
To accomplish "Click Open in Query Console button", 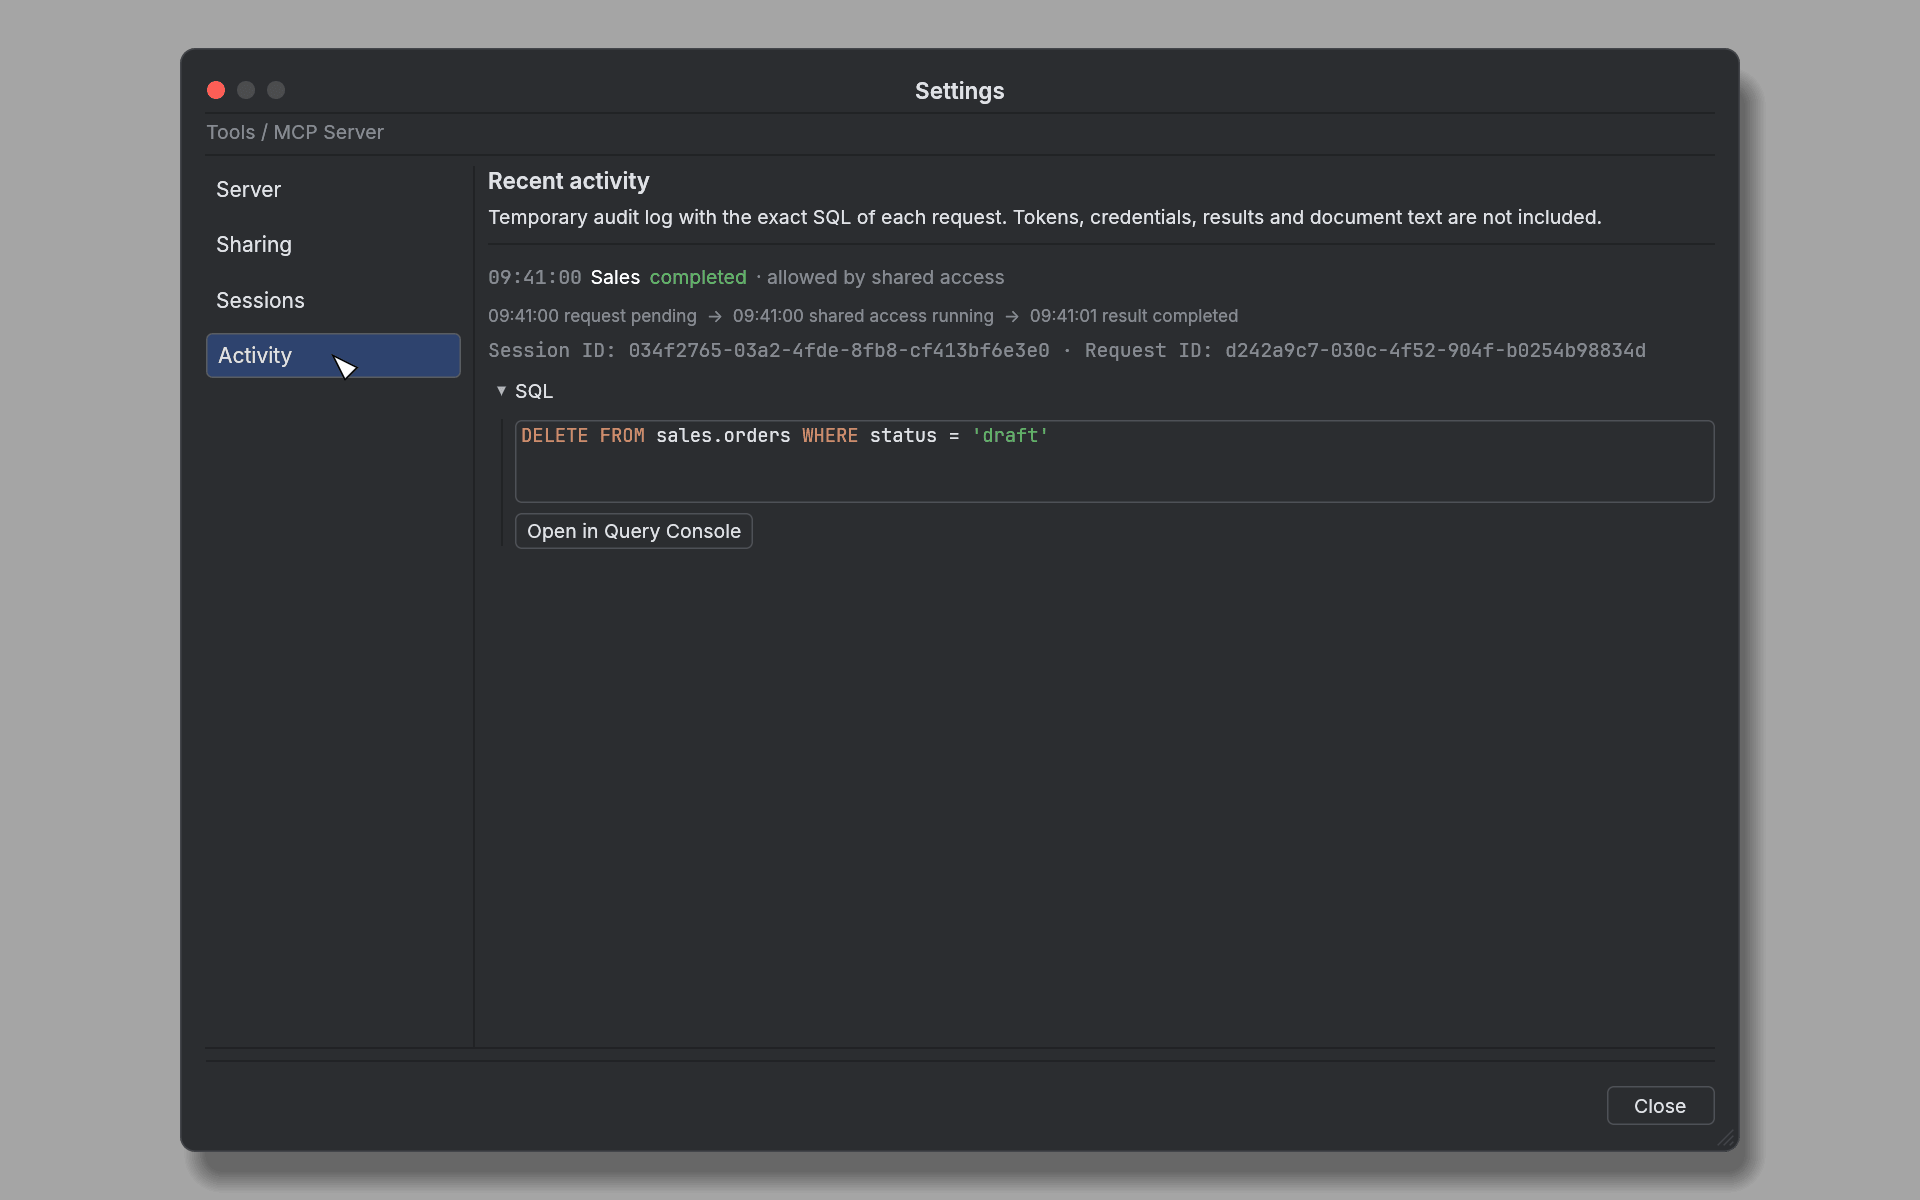I will [x=633, y=531].
